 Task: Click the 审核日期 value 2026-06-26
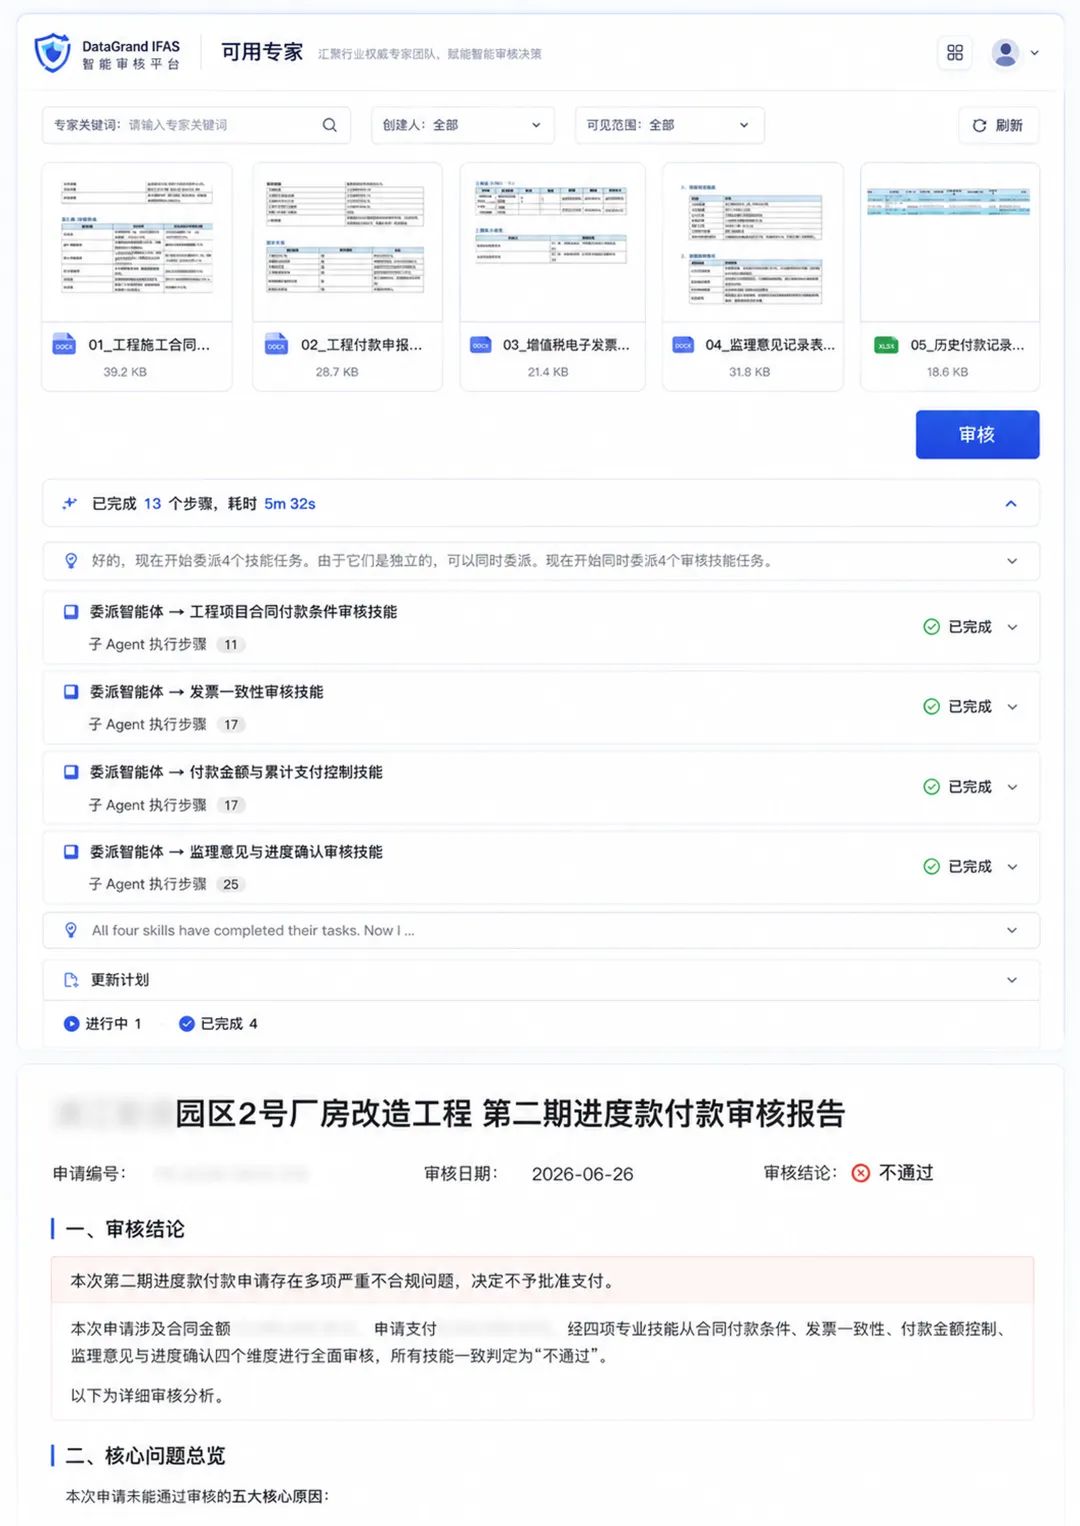pos(582,1174)
